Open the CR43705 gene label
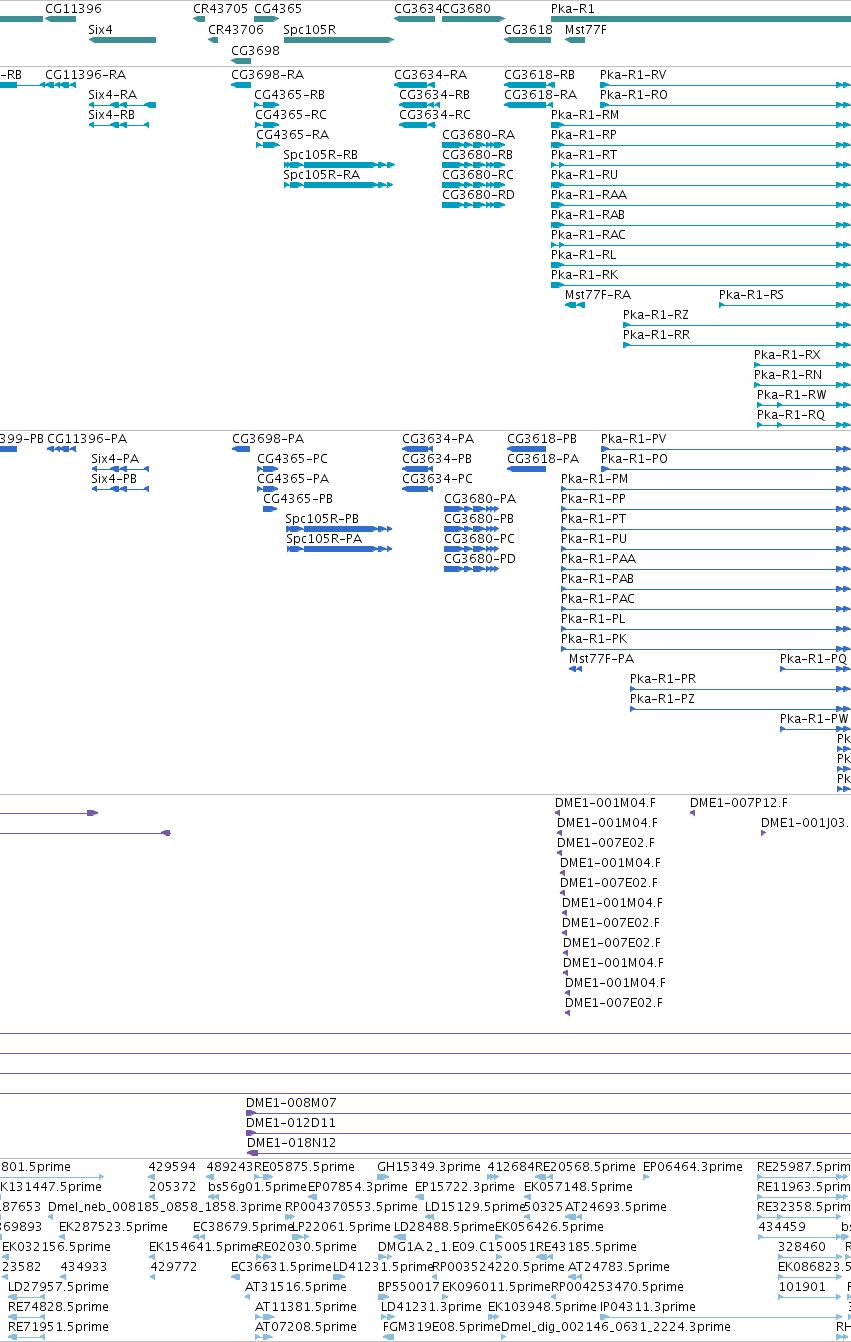The width and height of the screenshot is (851, 1342). 220,8
